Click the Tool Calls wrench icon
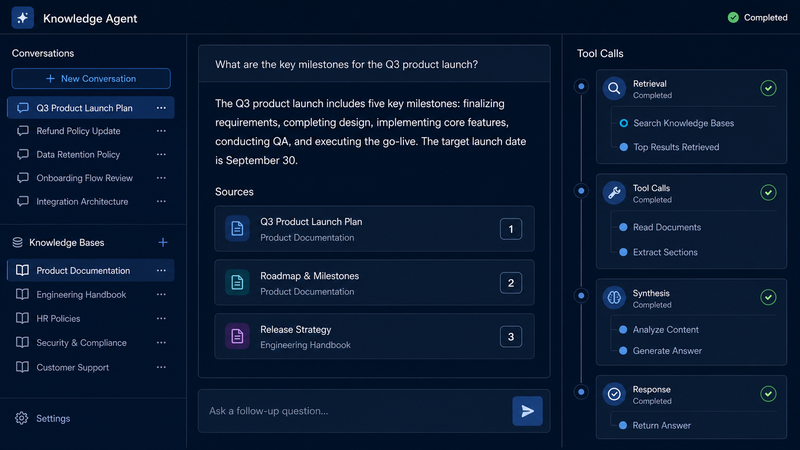The image size is (800, 450). coord(614,193)
